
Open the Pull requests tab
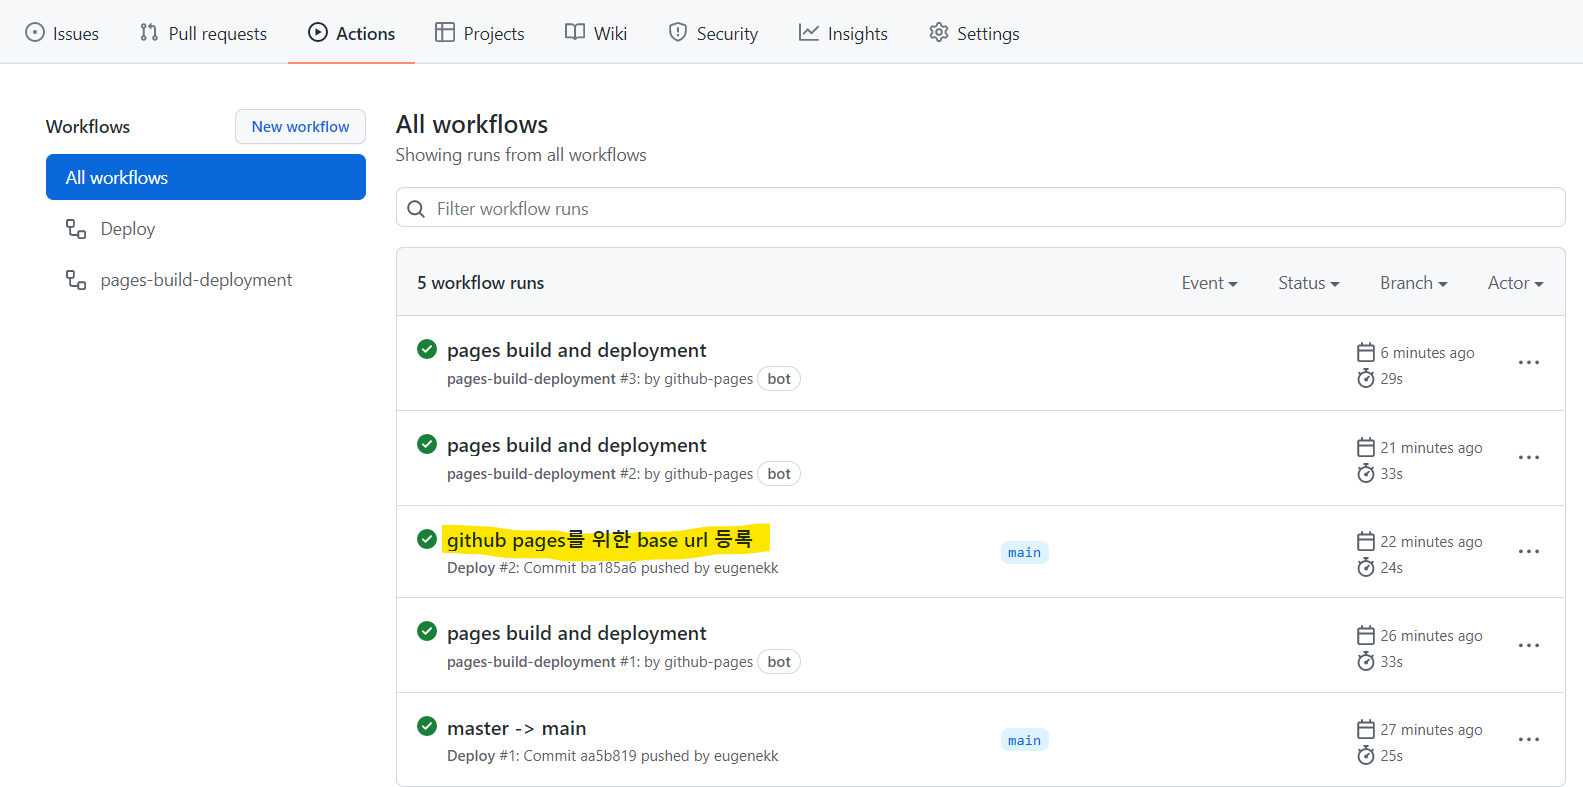click(203, 33)
